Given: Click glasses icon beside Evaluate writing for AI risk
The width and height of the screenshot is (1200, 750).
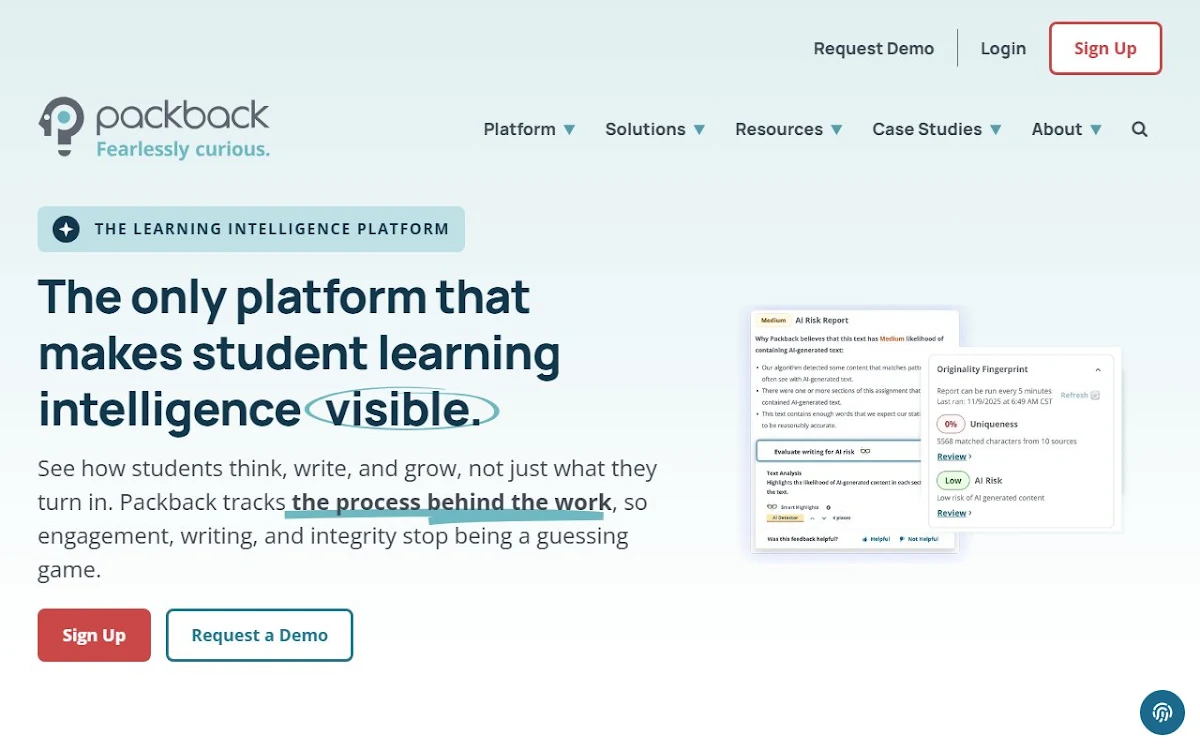Looking at the screenshot, I should click(x=865, y=451).
